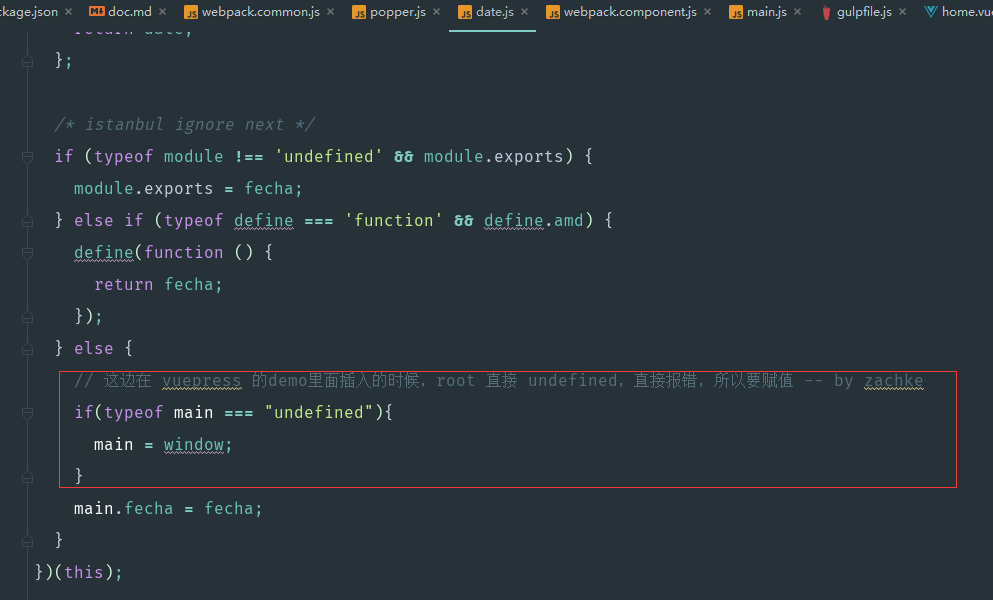This screenshot has height=600, width=993.
Task: Click fold end marker beside '};' line
Action: pyautogui.click(x=27, y=61)
